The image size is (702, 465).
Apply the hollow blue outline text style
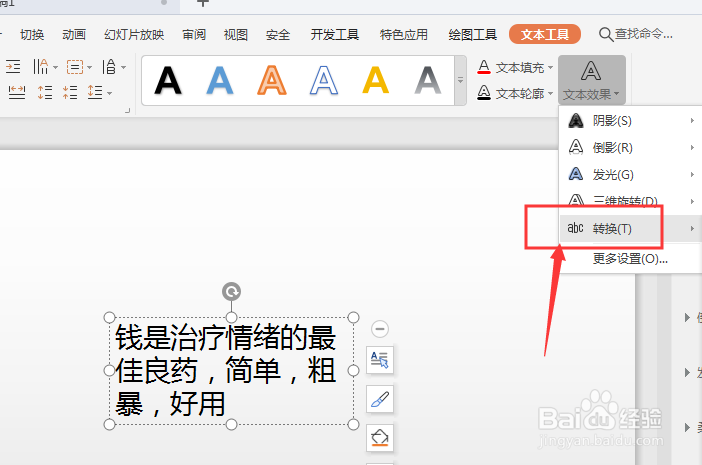(324, 81)
